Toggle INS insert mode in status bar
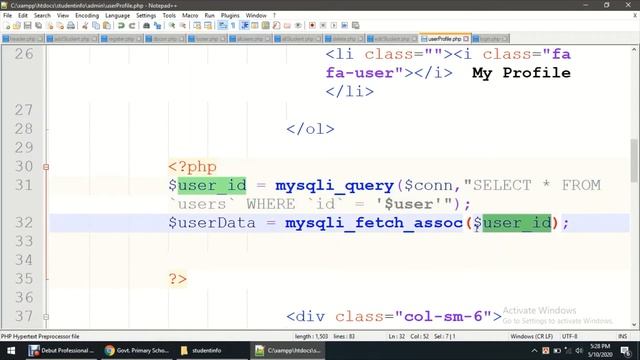640x360 pixels. click(622, 336)
